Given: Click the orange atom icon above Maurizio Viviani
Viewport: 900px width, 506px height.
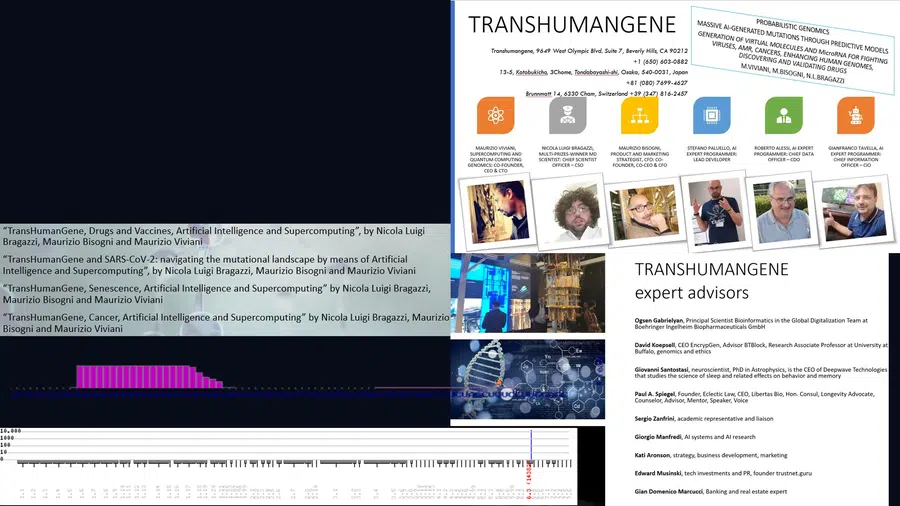Looking at the screenshot, I should coord(495,115).
